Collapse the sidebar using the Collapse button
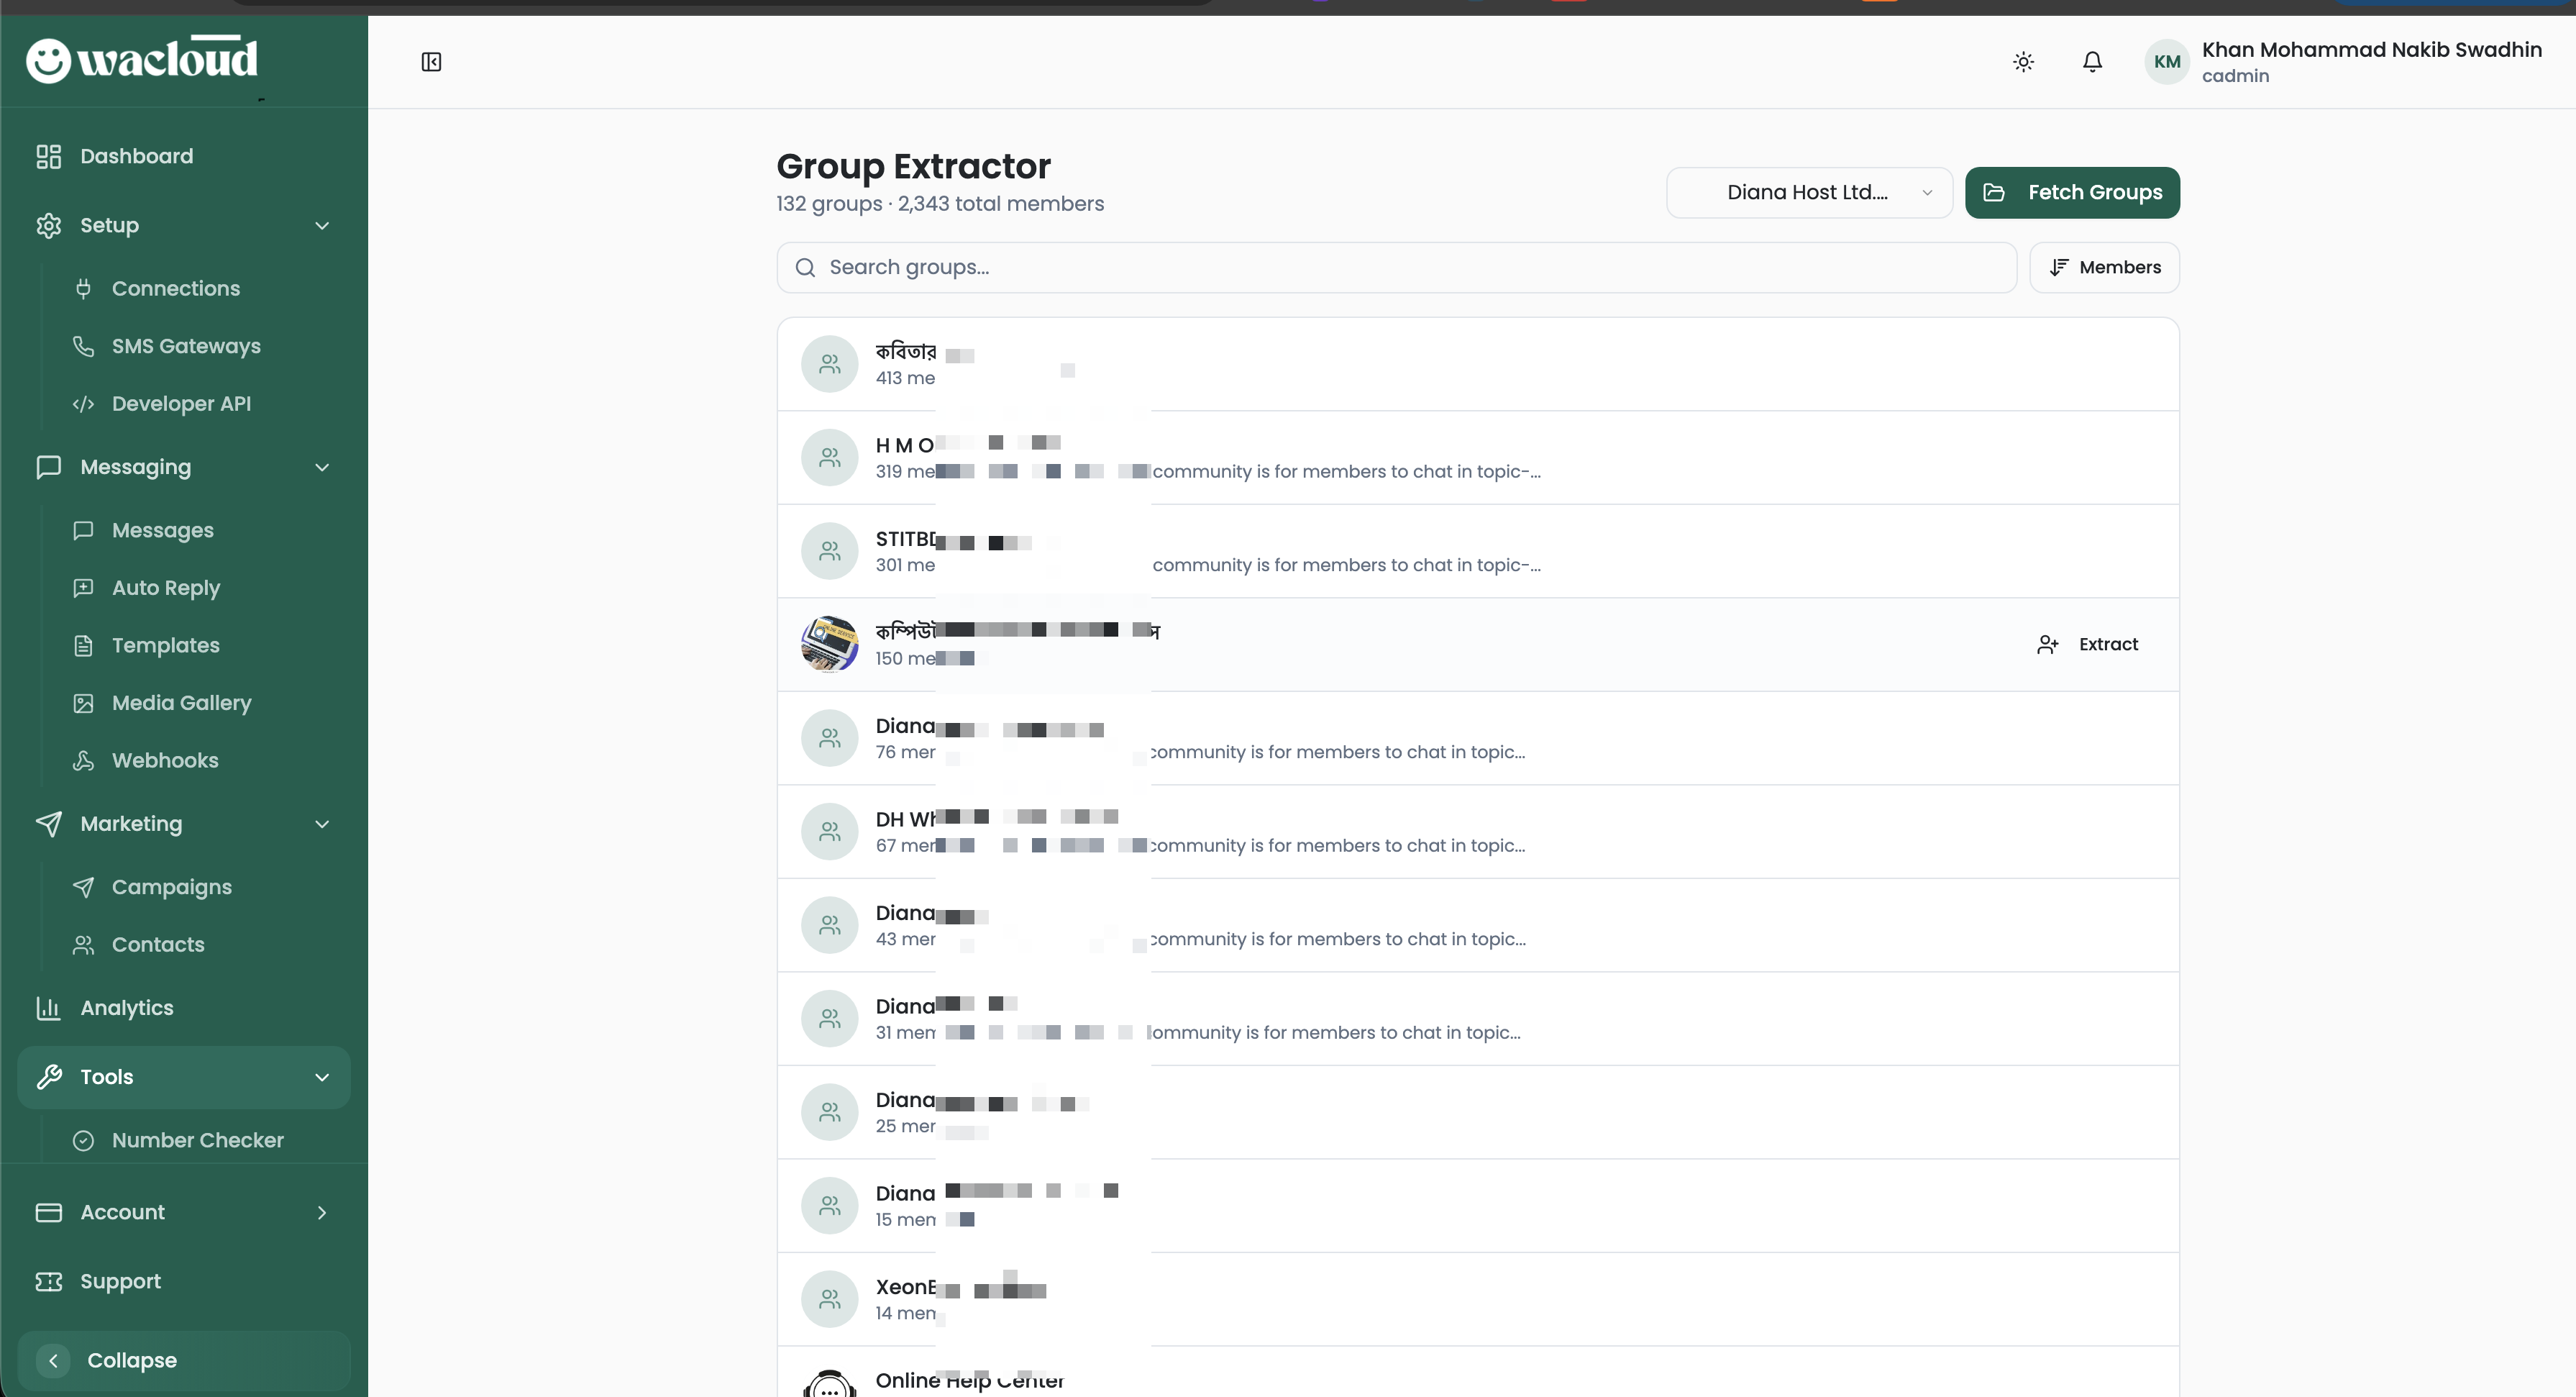The height and width of the screenshot is (1397, 2576). point(131,1360)
